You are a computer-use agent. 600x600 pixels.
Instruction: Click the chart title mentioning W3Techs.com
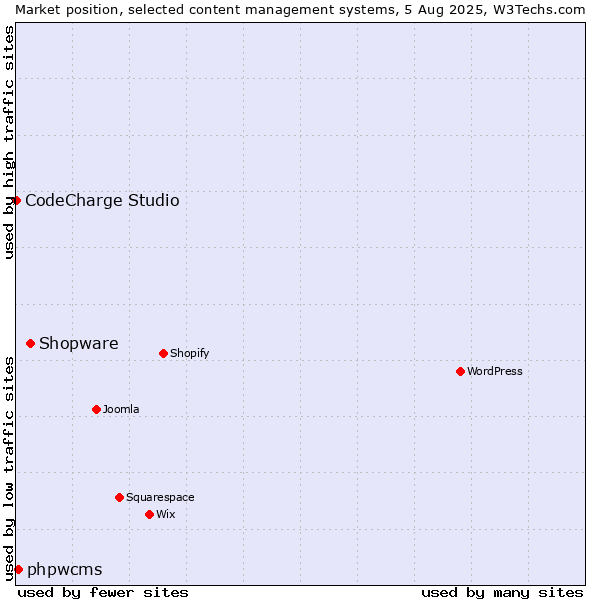[x=300, y=10]
